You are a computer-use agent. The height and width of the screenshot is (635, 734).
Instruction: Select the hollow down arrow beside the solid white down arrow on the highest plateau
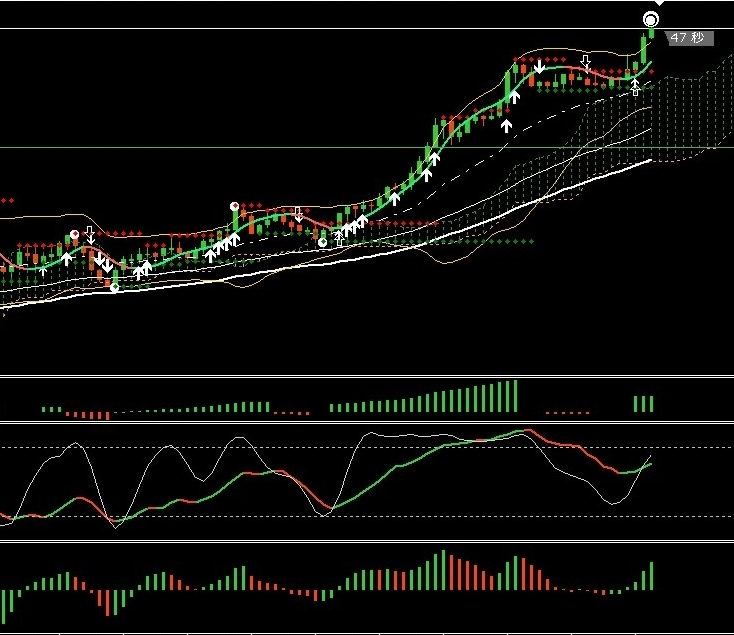tap(585, 62)
